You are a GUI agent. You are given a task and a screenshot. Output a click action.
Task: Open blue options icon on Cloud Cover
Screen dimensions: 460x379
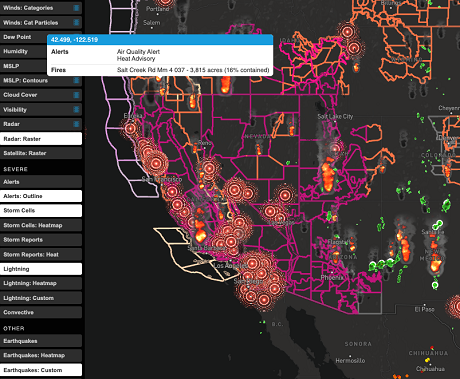coord(76,95)
